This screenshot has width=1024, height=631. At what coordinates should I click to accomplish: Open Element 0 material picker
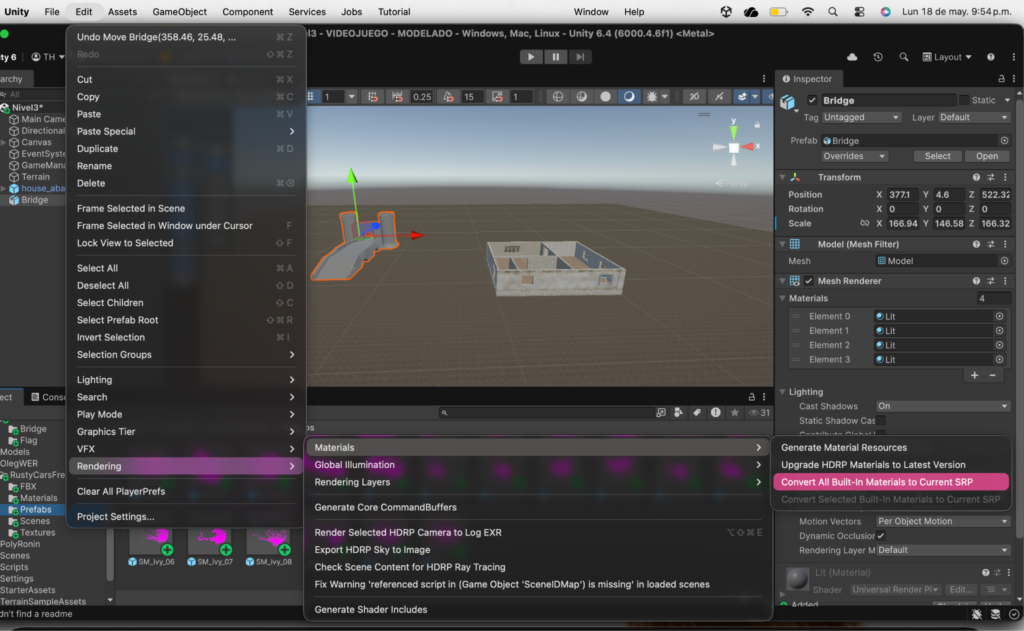coord(999,316)
